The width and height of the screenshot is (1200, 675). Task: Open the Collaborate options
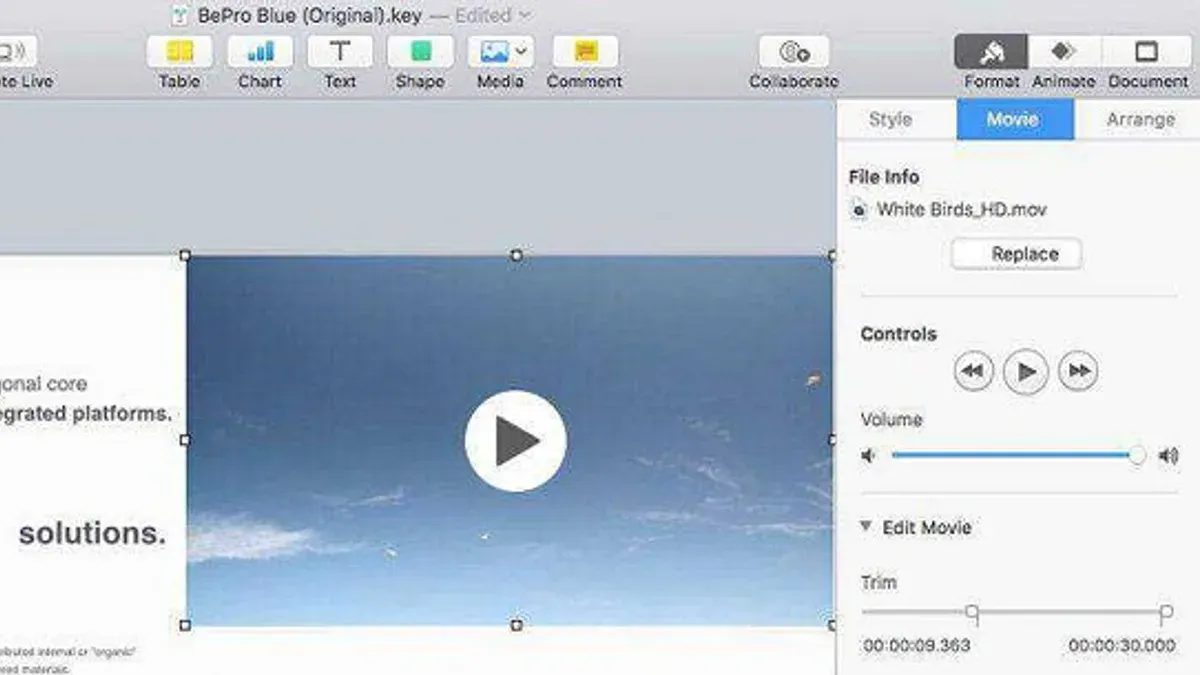pos(794,52)
